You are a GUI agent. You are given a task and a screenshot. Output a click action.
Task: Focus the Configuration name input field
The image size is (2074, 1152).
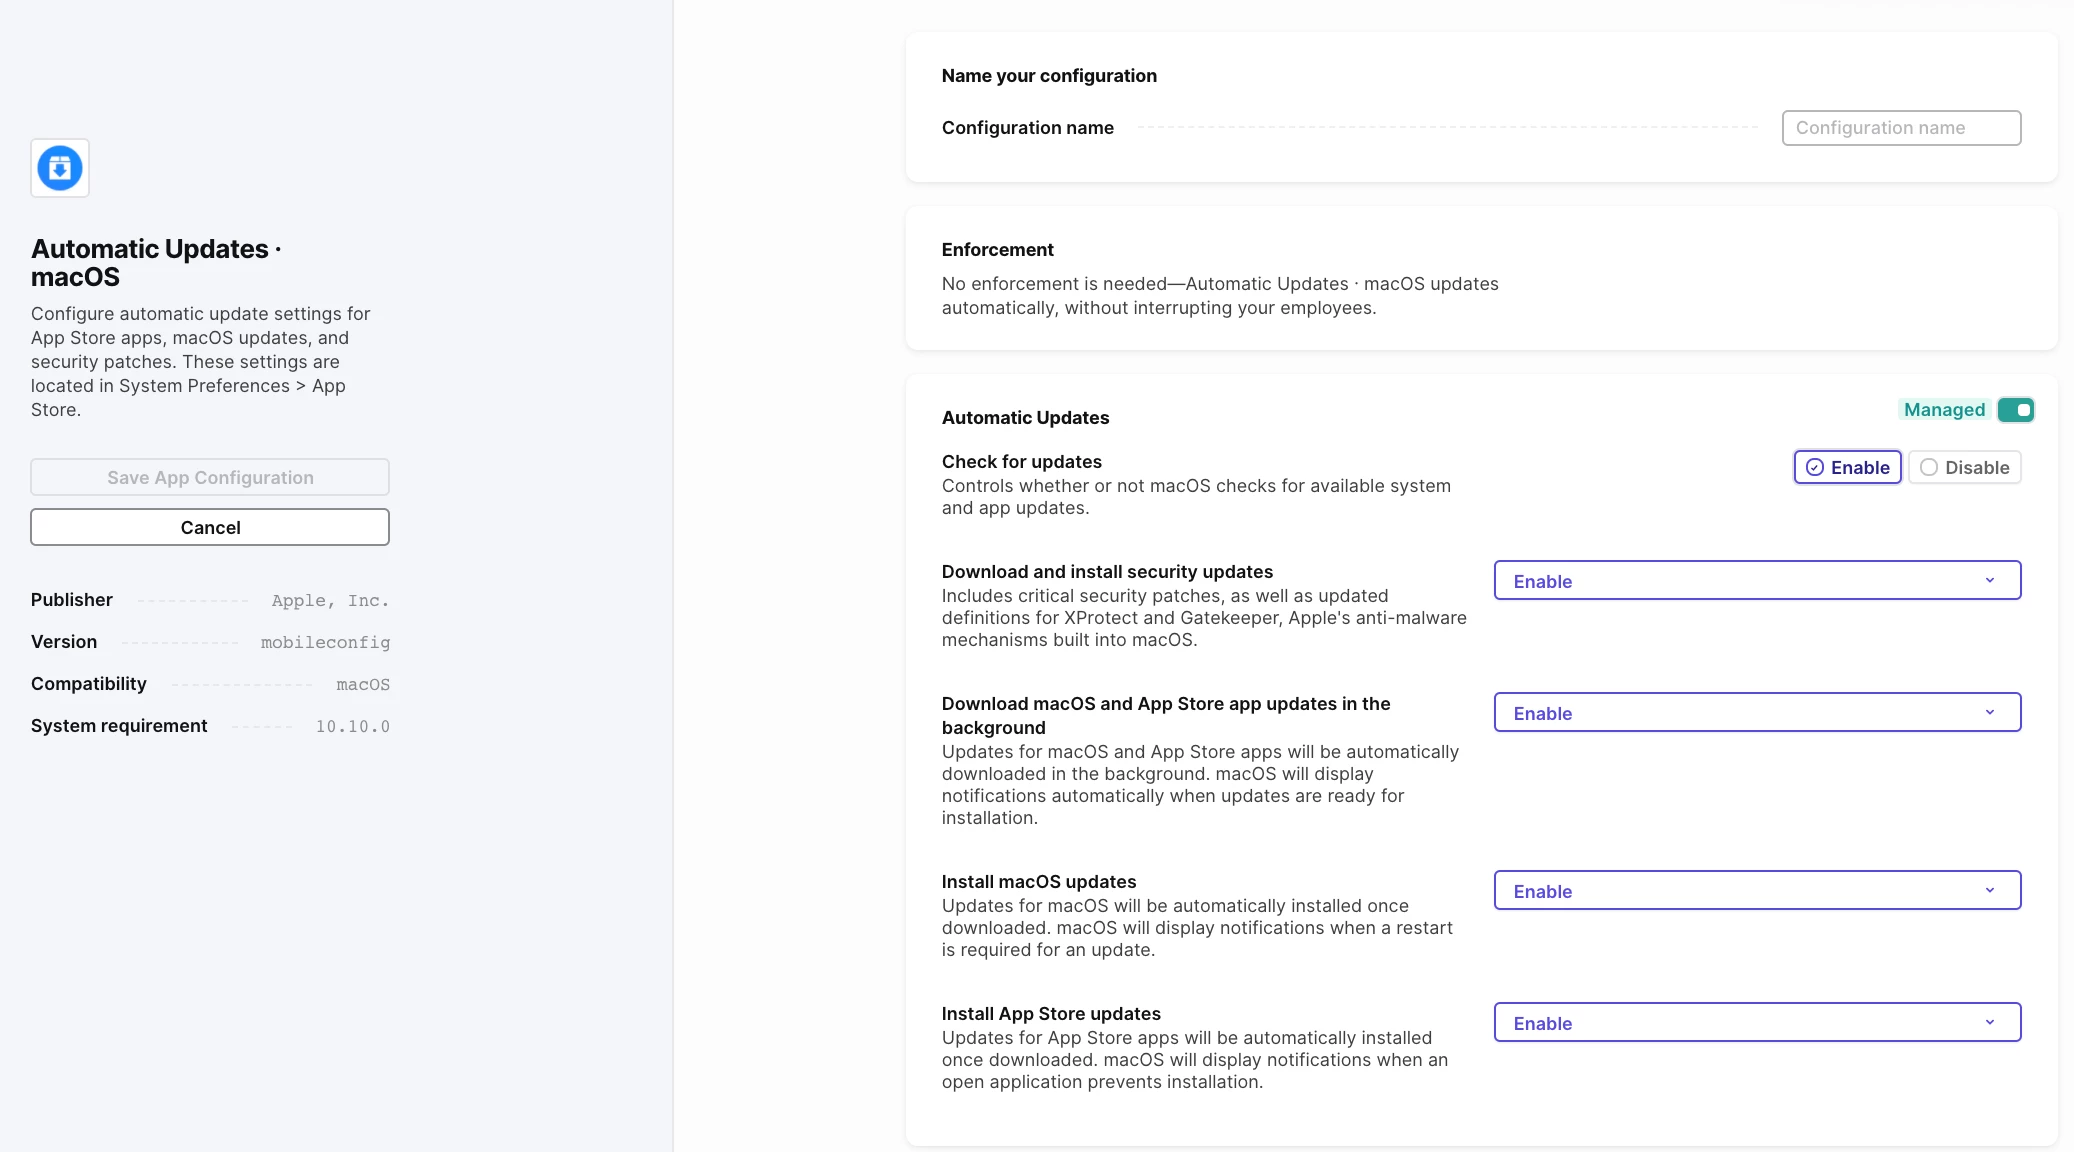click(1901, 128)
